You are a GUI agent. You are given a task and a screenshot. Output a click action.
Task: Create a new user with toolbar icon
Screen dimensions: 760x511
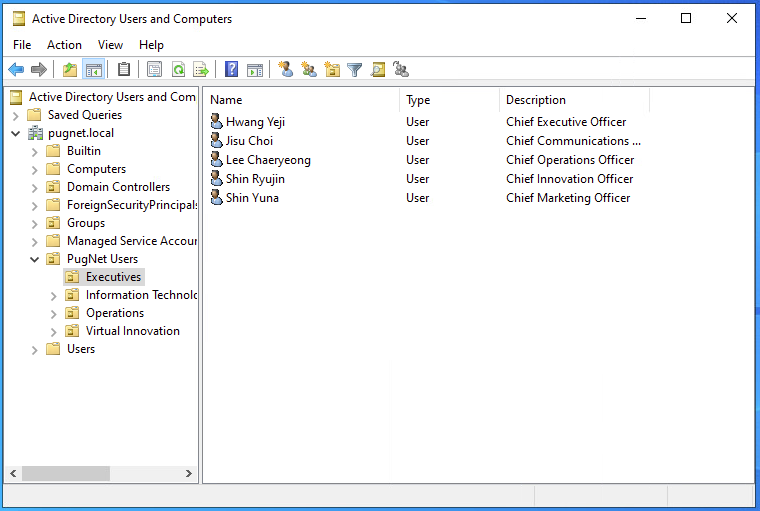(x=285, y=70)
